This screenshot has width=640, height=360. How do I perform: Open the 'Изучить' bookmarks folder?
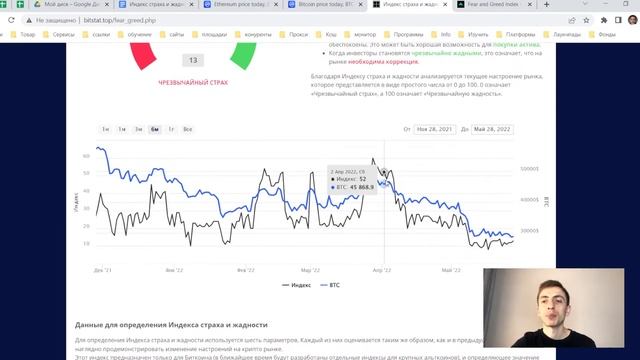(473, 35)
